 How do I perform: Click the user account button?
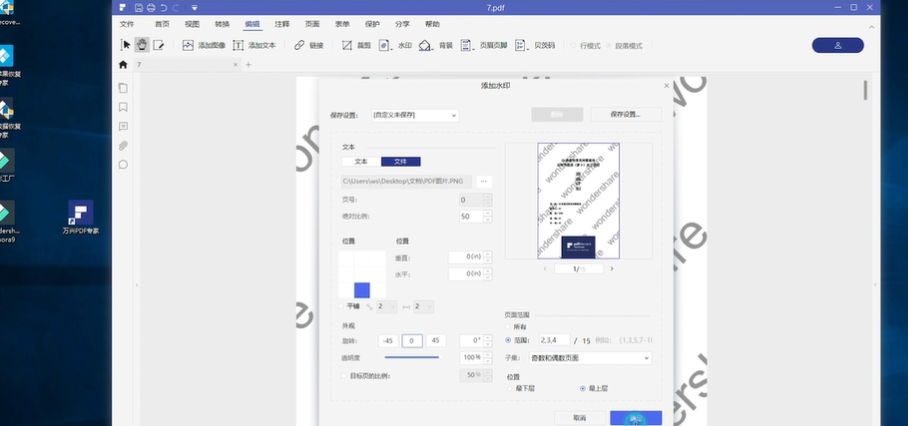coord(837,45)
